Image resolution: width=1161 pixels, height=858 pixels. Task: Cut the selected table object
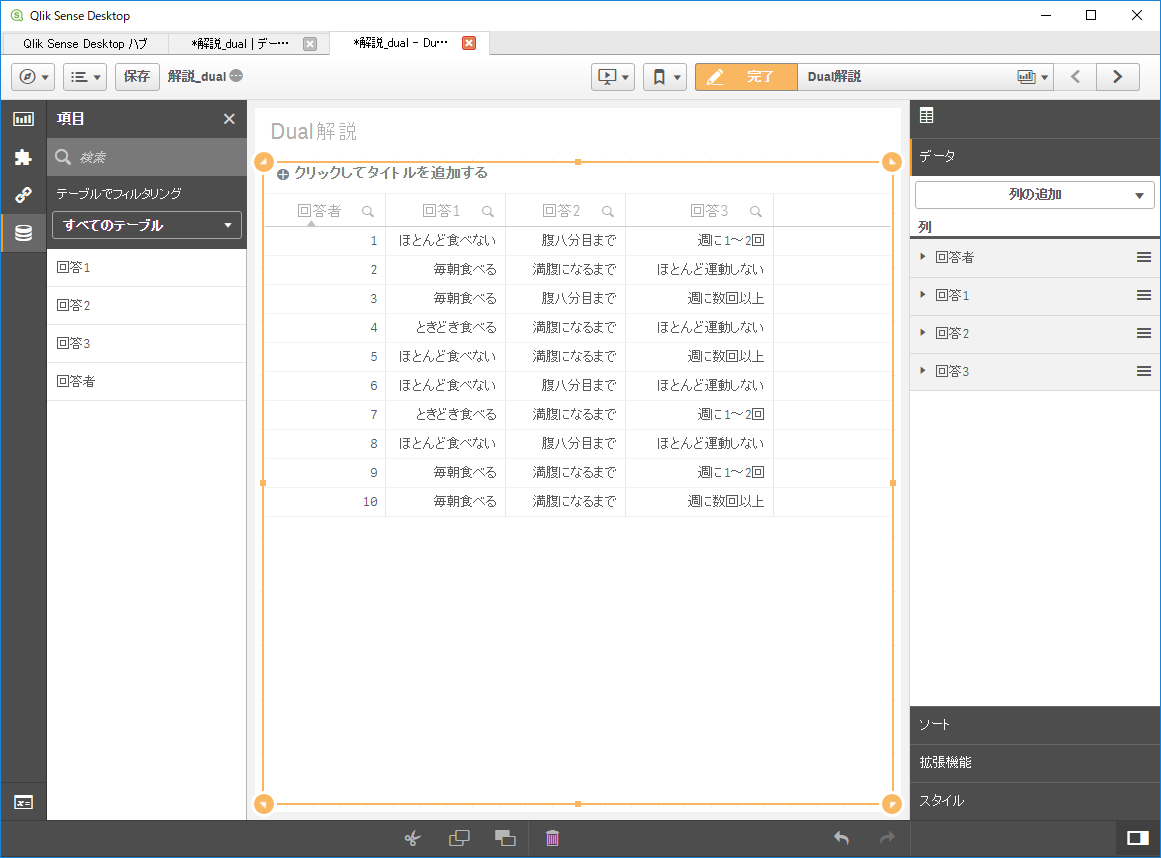point(413,838)
